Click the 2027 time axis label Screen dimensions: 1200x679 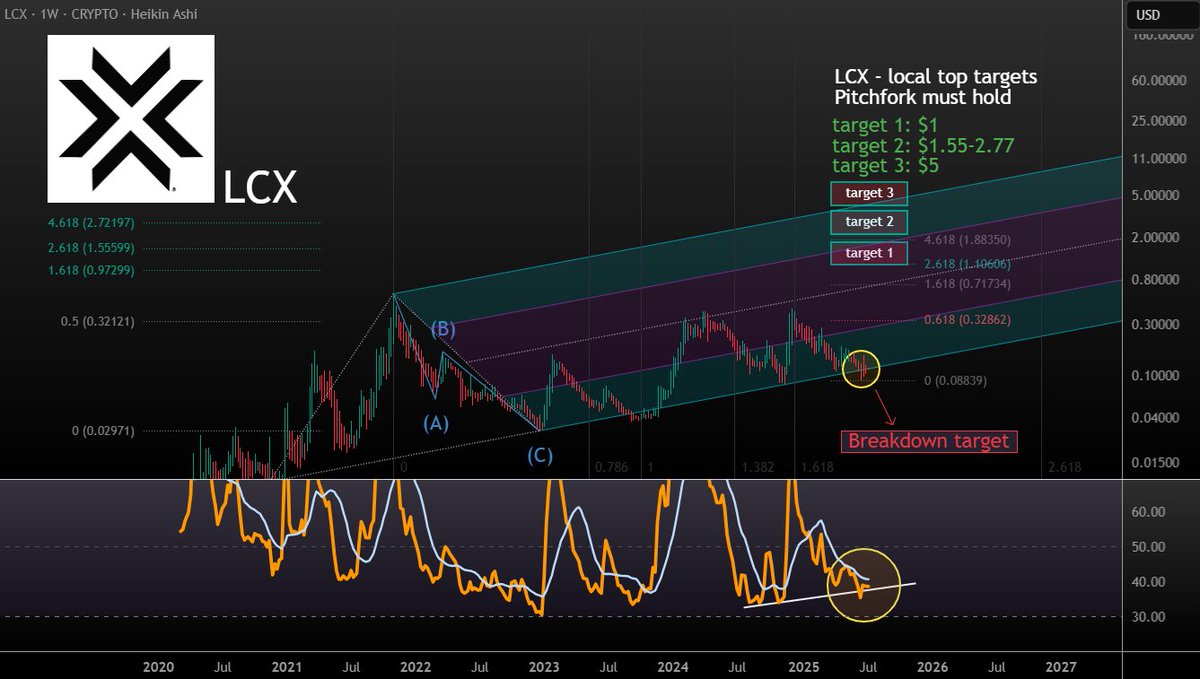coord(1060,665)
